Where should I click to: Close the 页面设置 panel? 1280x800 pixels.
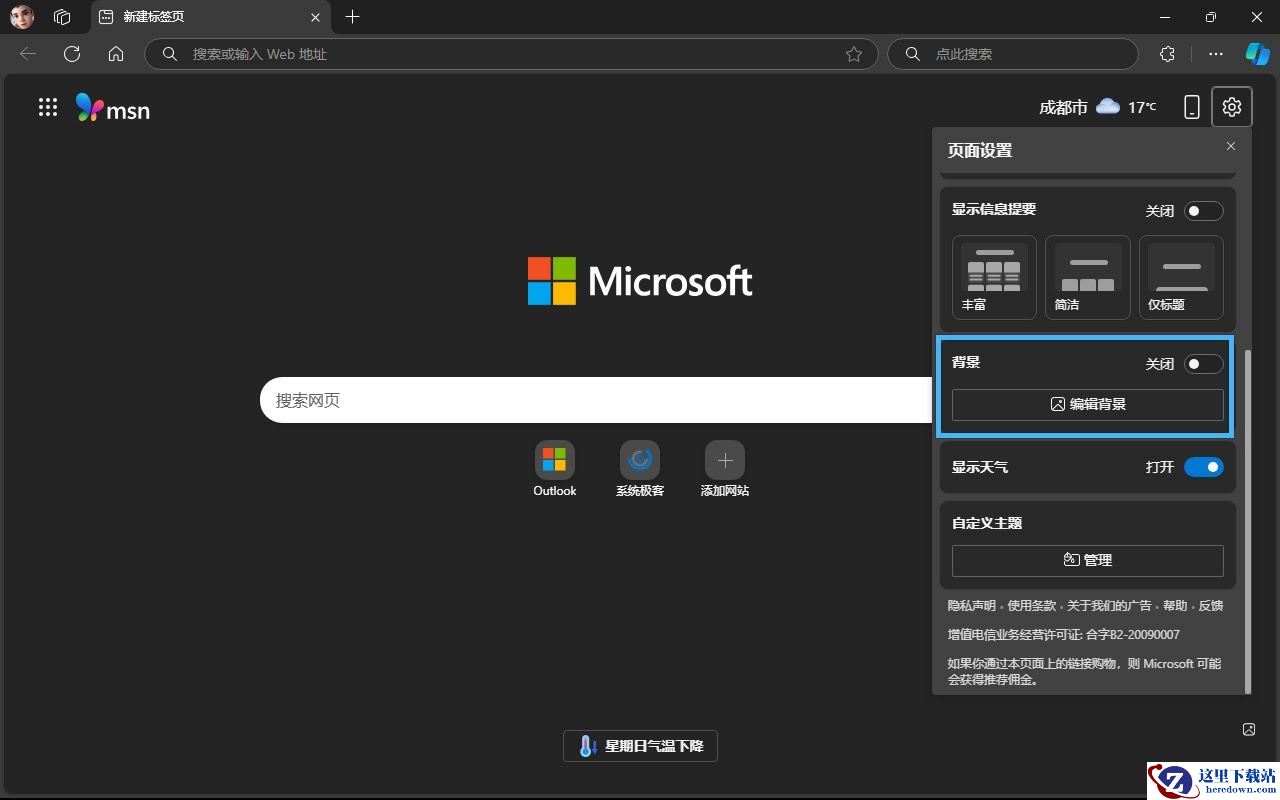(x=1231, y=146)
